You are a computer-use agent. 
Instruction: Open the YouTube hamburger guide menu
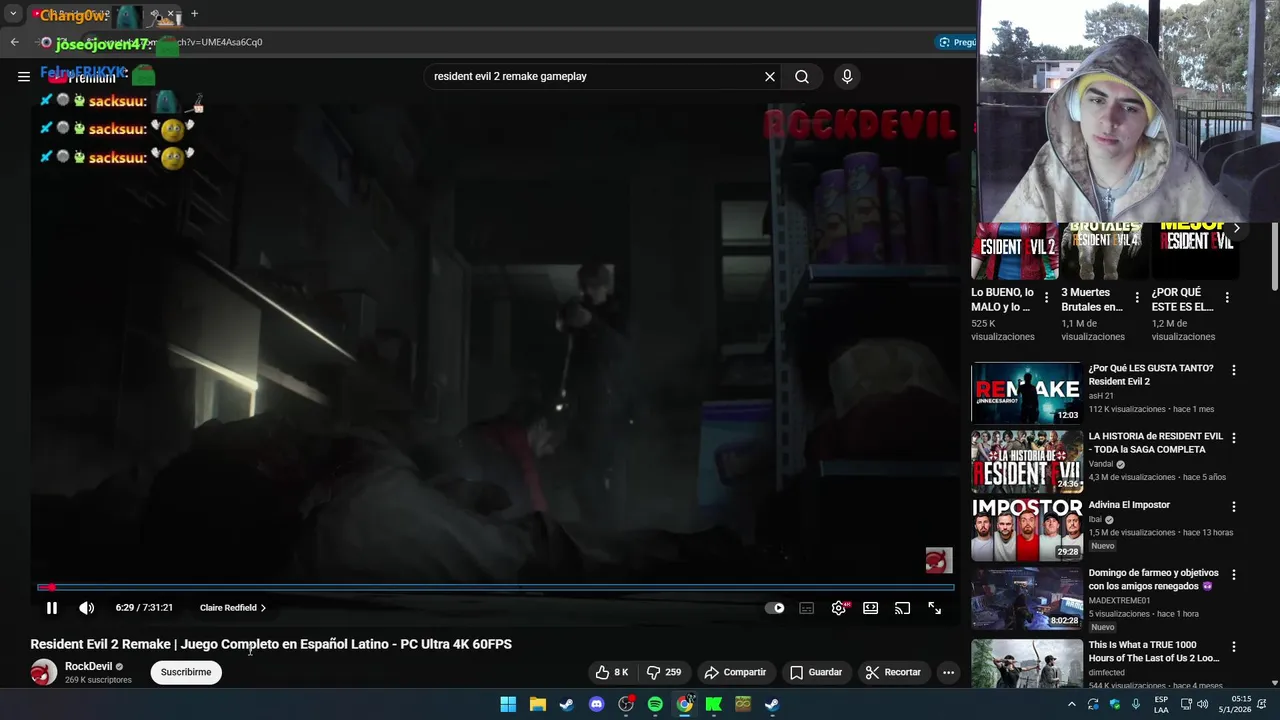[24, 76]
